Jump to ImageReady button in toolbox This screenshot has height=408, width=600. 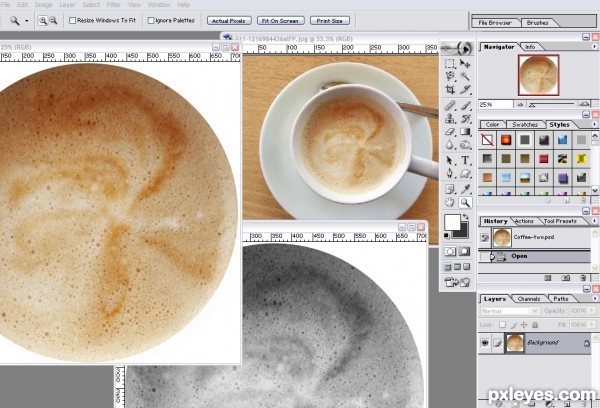[457, 282]
